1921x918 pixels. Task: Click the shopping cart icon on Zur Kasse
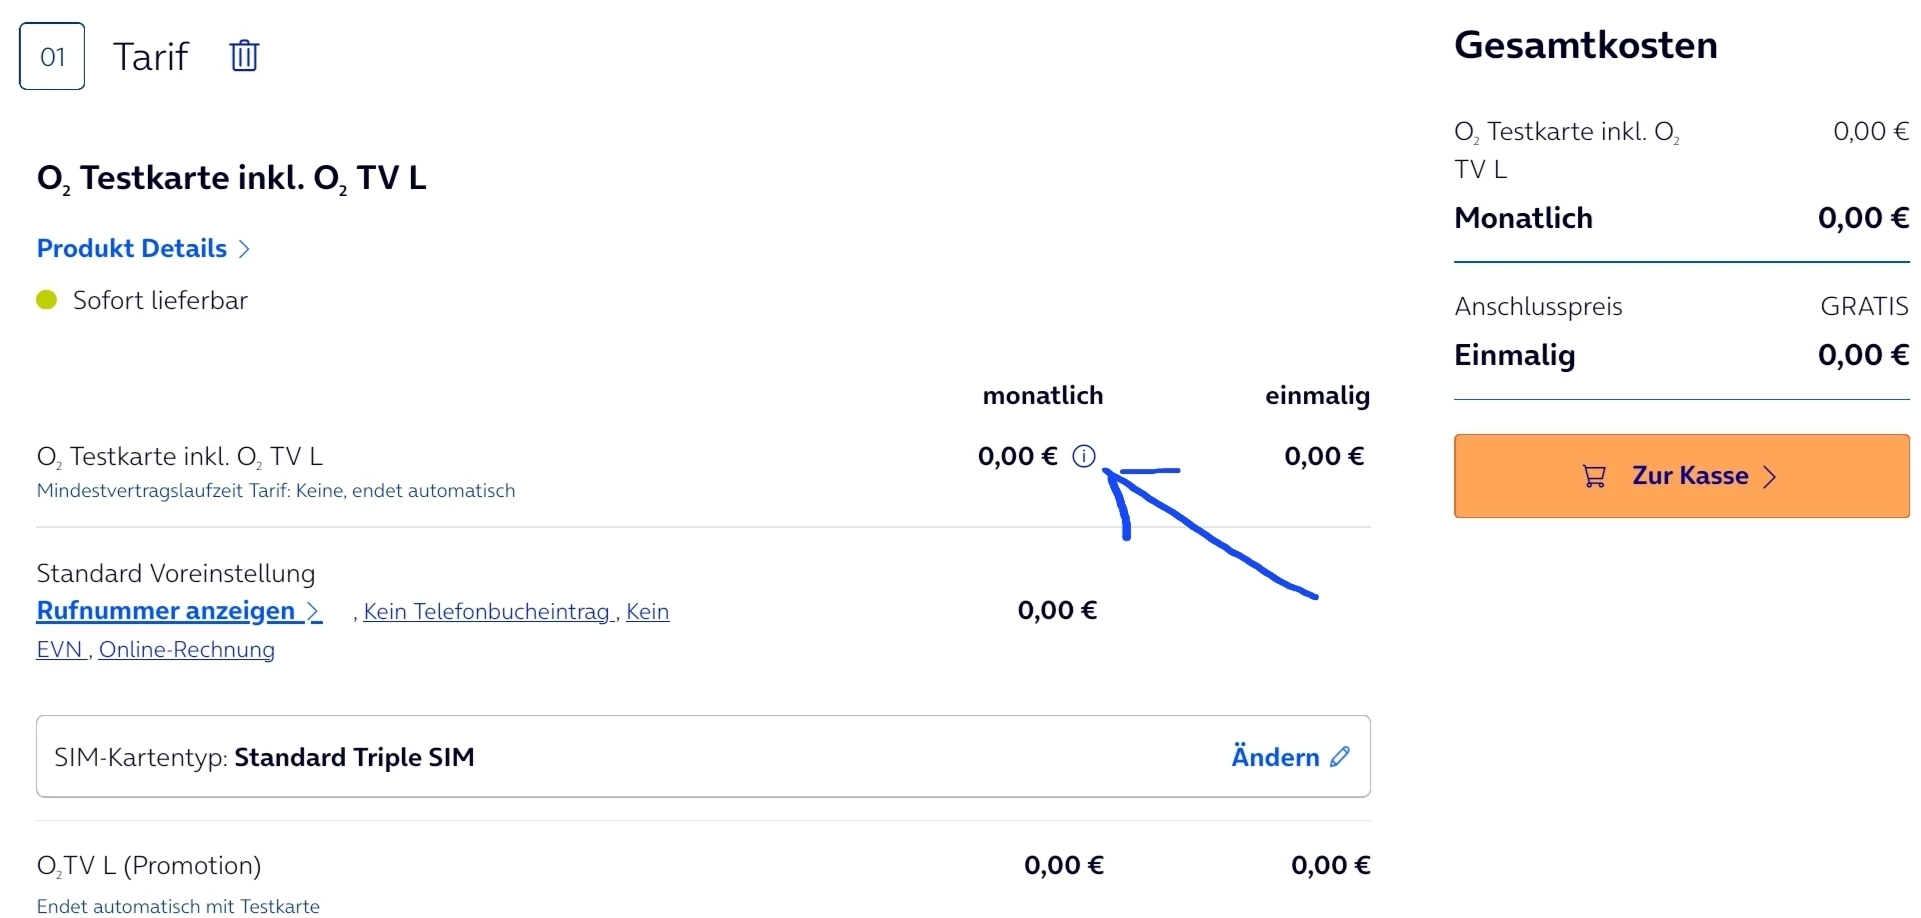1594,477
